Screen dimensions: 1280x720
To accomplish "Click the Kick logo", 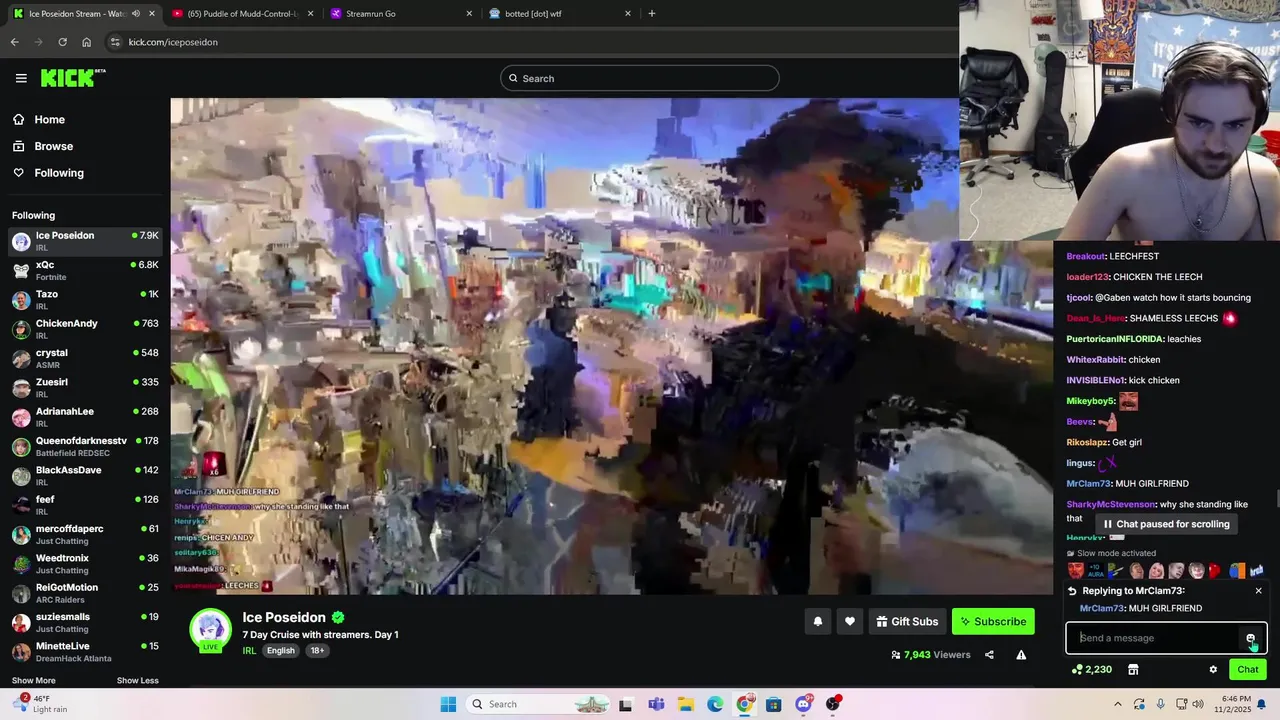I will [72, 78].
